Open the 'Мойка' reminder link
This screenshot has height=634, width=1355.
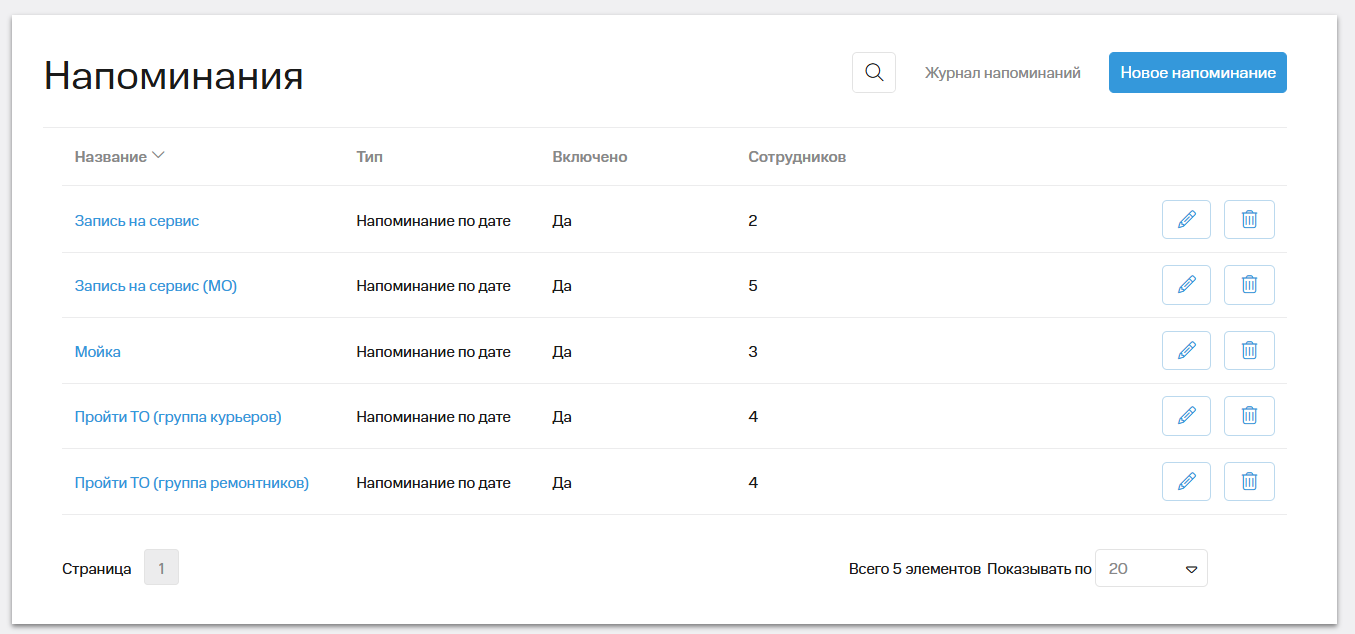(98, 352)
